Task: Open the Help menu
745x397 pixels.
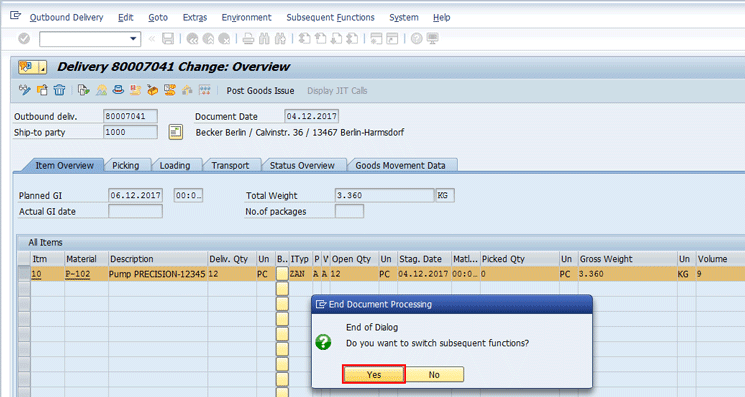Action: (441, 17)
